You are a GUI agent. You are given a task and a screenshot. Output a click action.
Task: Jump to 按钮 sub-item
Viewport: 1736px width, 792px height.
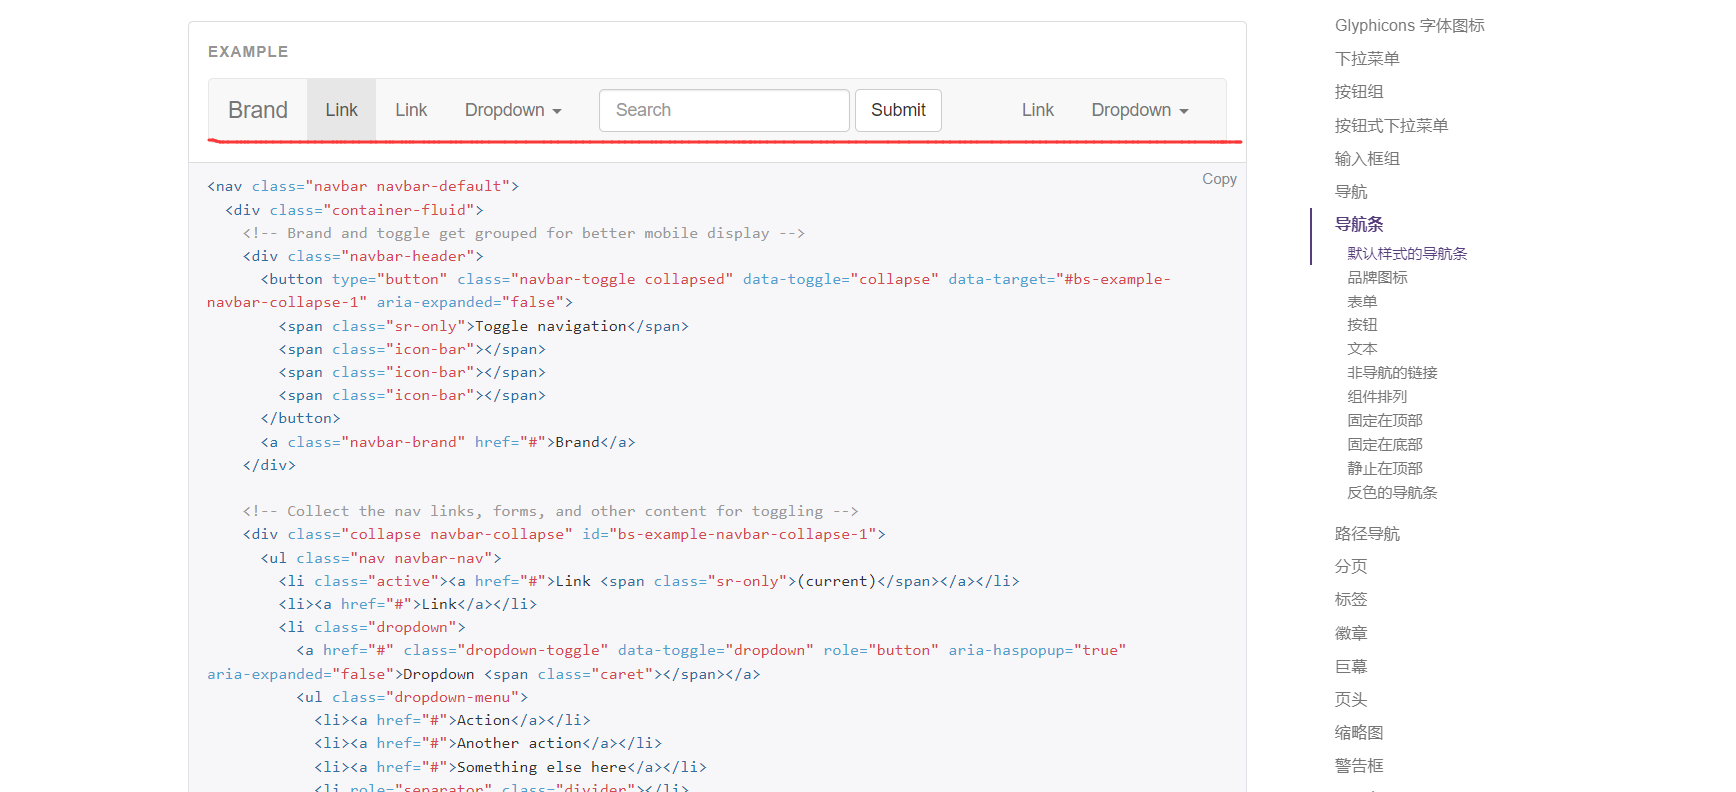1362,325
